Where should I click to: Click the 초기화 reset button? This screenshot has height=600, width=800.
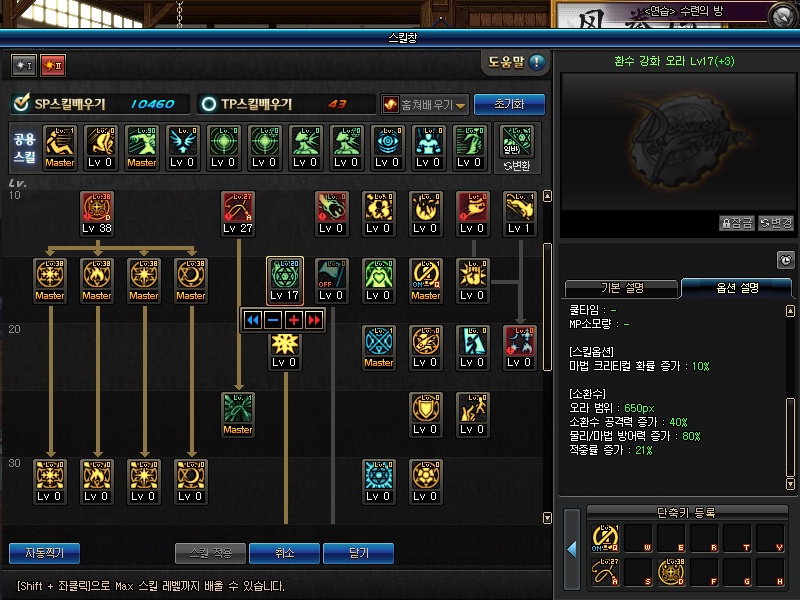pyautogui.click(x=509, y=104)
